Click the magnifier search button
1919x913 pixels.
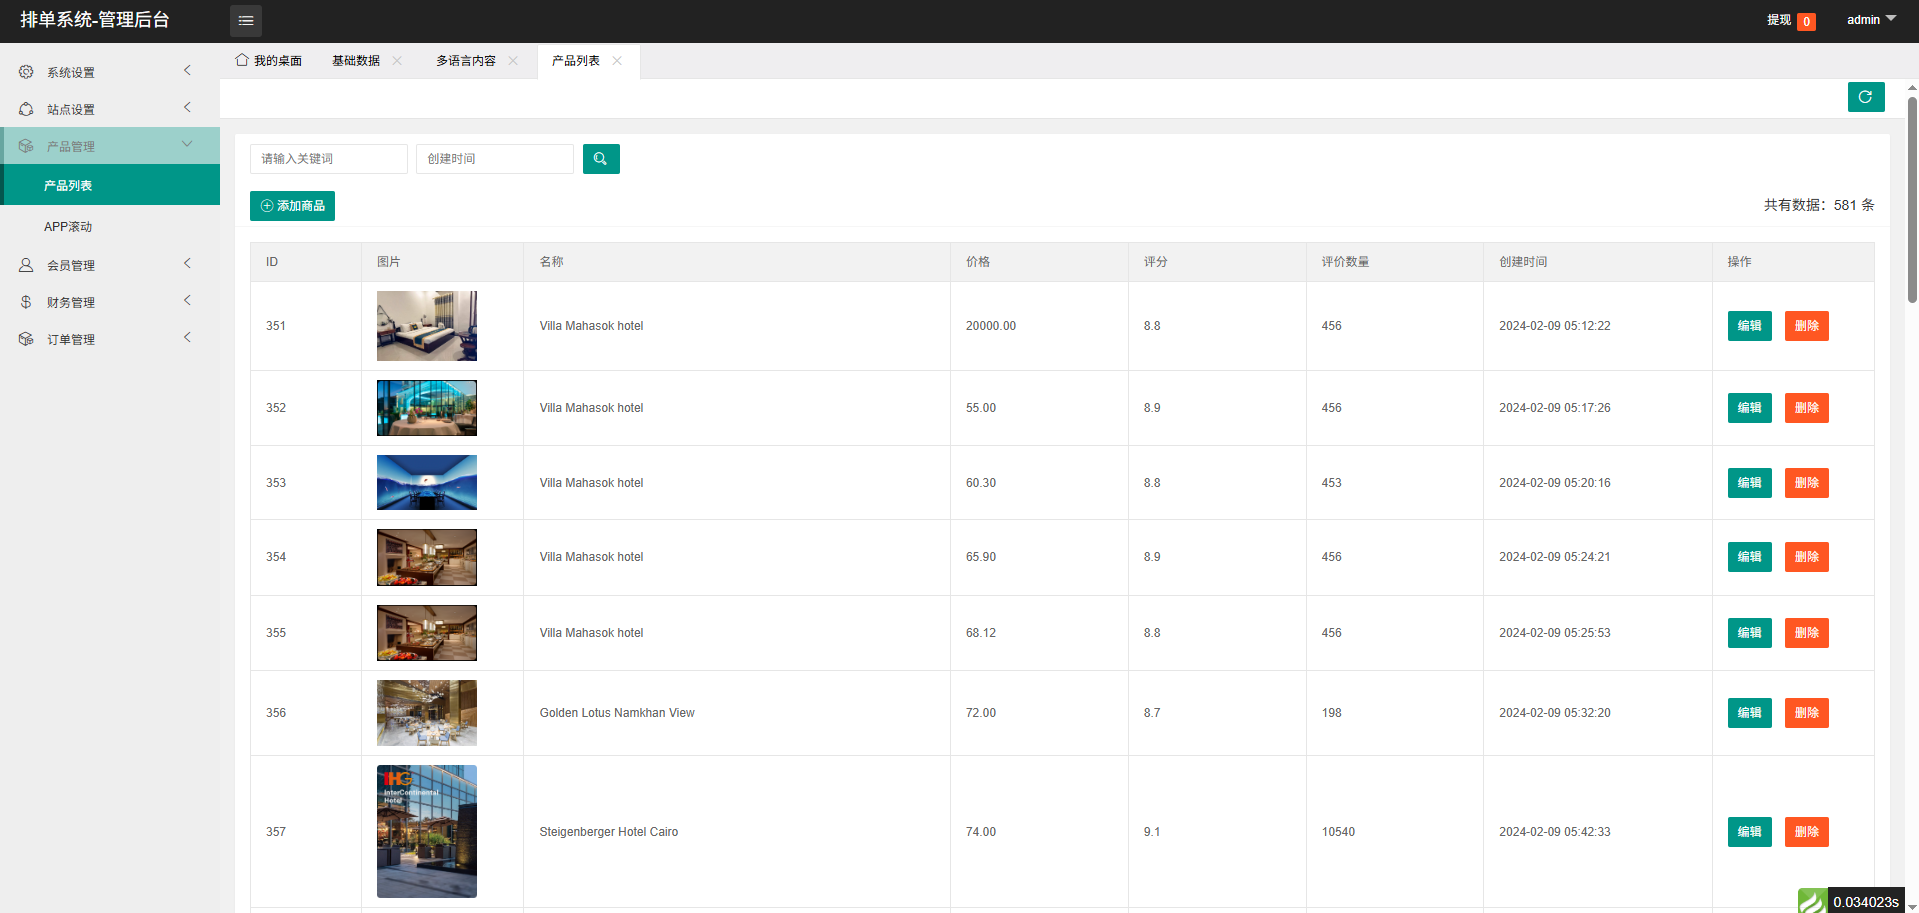601,159
